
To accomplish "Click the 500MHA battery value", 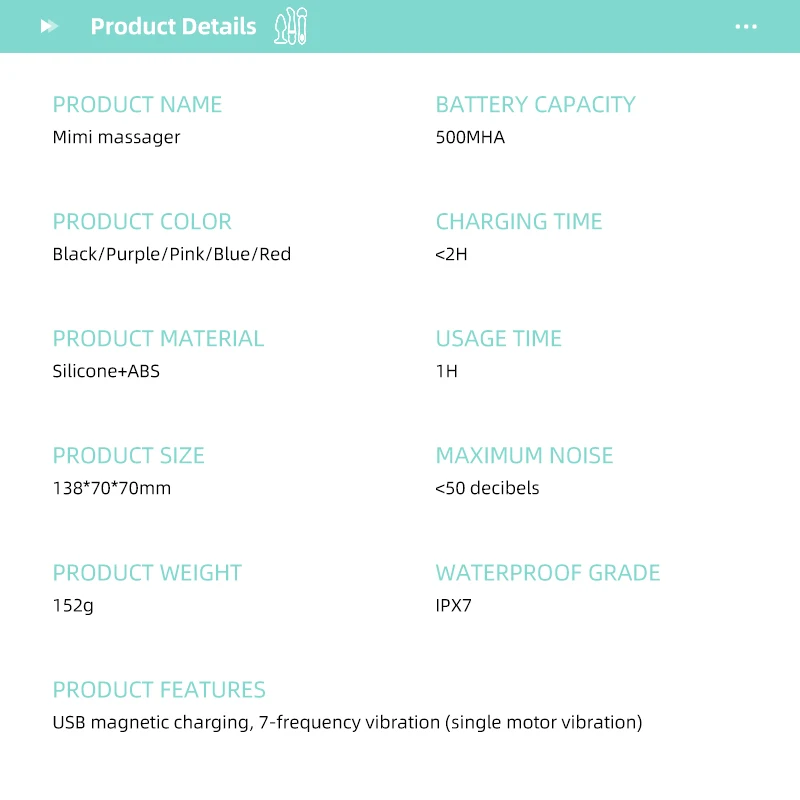I will 470,137.
